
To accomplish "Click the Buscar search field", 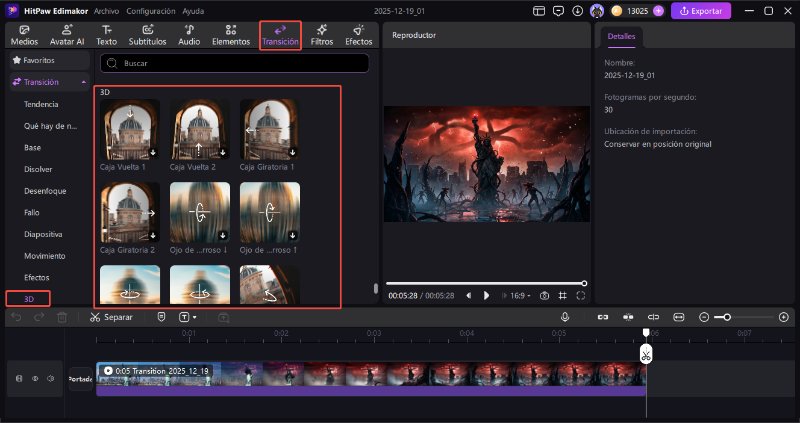I will [x=234, y=63].
